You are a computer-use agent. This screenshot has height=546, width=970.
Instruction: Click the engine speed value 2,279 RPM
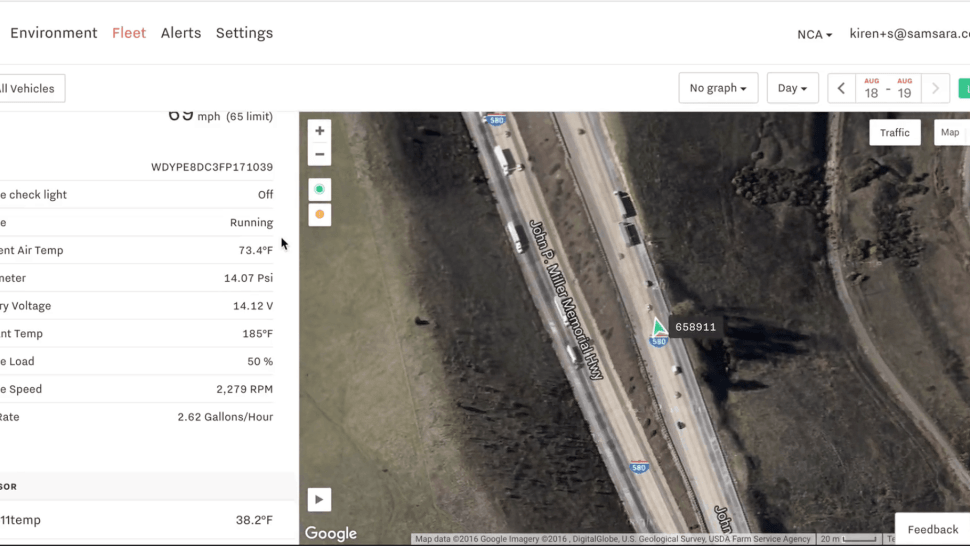point(244,390)
